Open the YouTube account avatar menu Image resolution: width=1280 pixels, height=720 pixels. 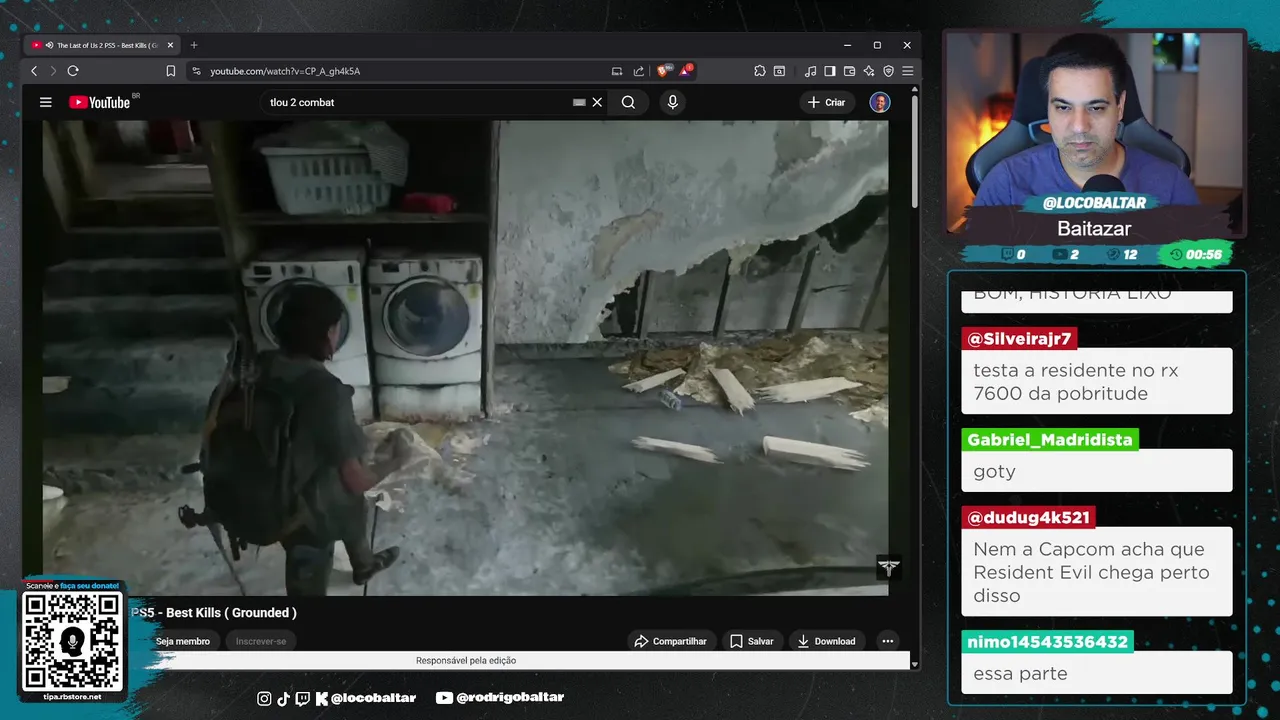[880, 102]
